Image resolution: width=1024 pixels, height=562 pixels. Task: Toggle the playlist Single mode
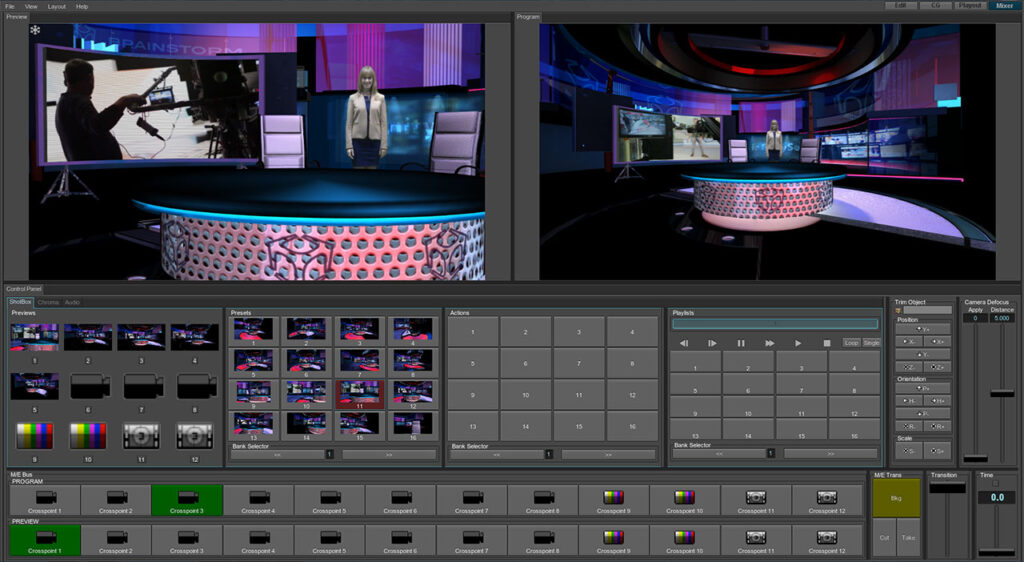[872, 343]
